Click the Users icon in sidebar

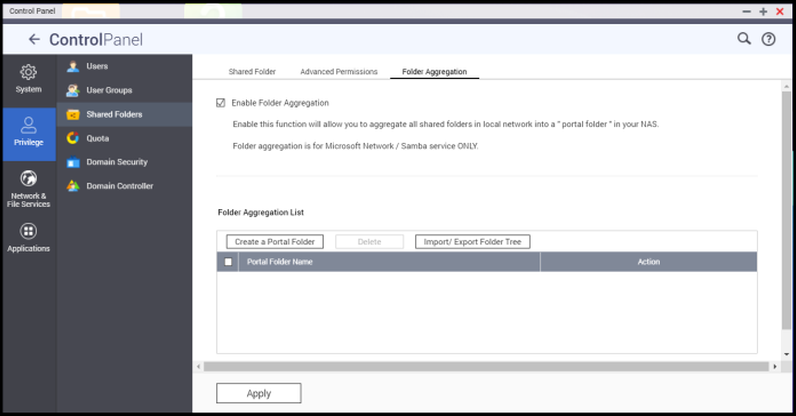(x=73, y=66)
